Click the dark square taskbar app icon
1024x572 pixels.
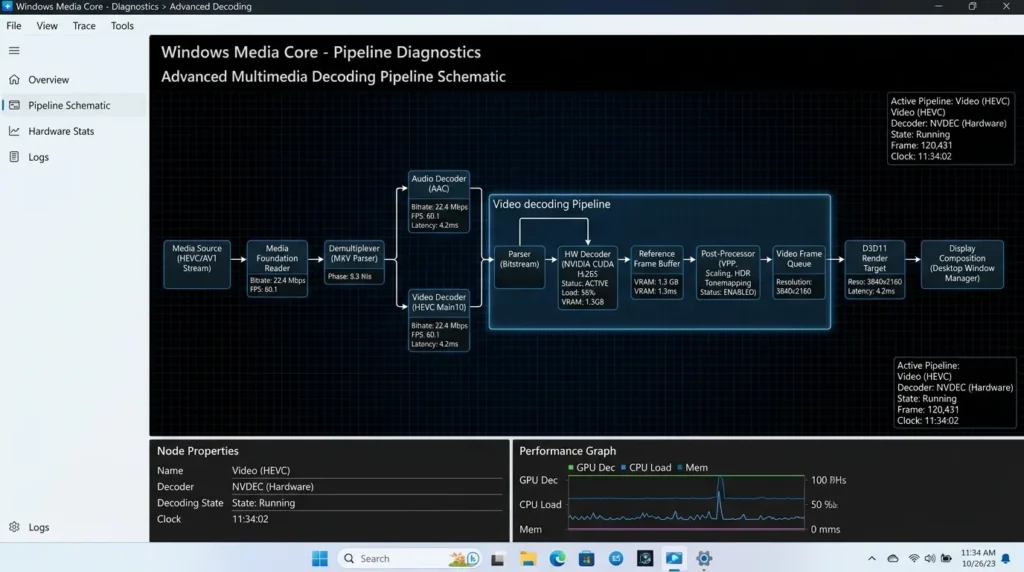tap(645, 558)
